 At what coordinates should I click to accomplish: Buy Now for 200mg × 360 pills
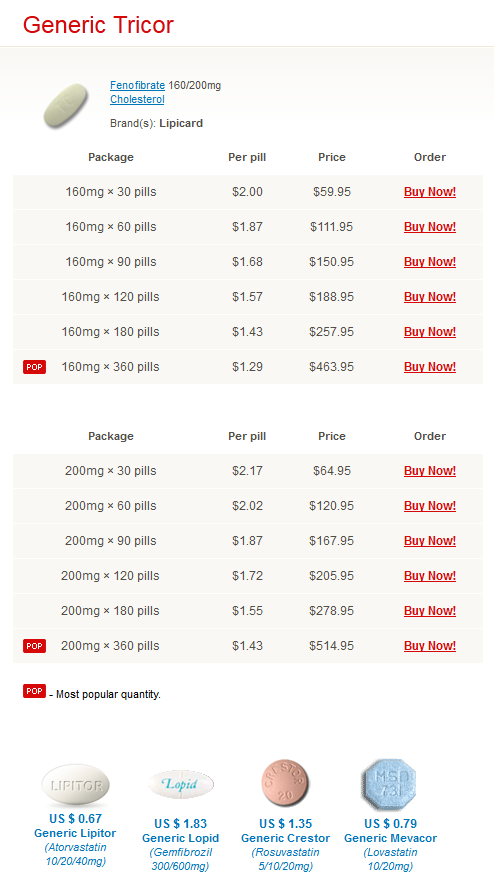[x=430, y=646]
